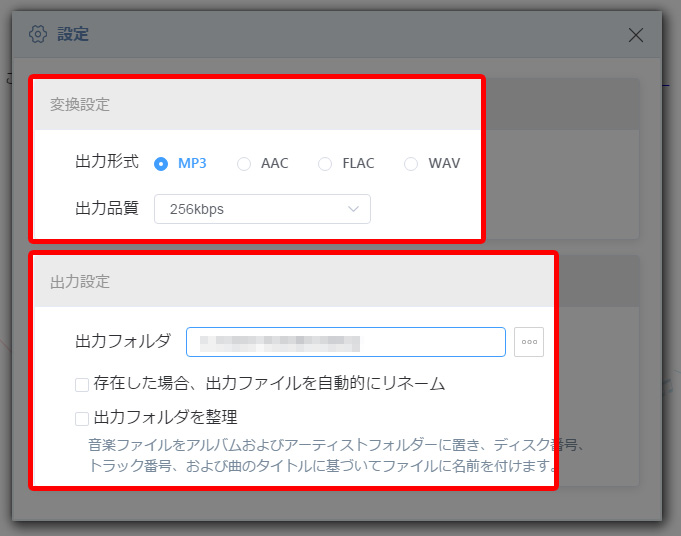Choose FLAC as output format

(325, 163)
